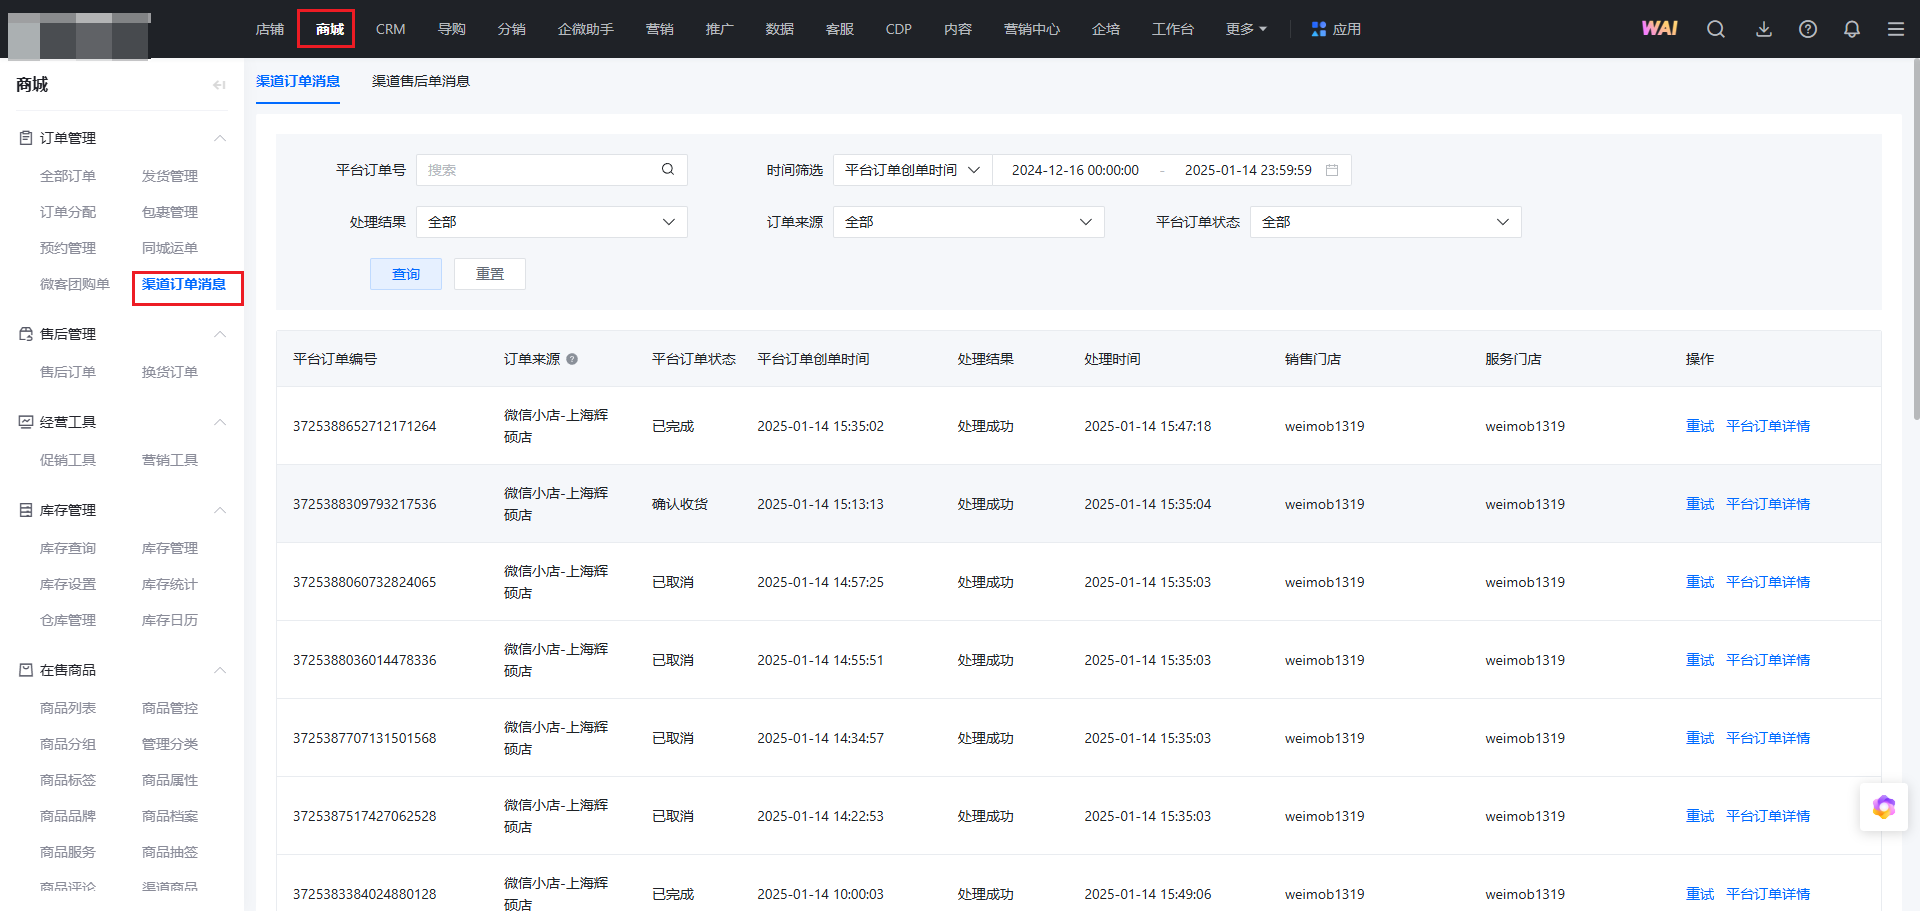Open 营销工具 in the sidebar
The height and width of the screenshot is (911, 1920).
pos(170,460)
